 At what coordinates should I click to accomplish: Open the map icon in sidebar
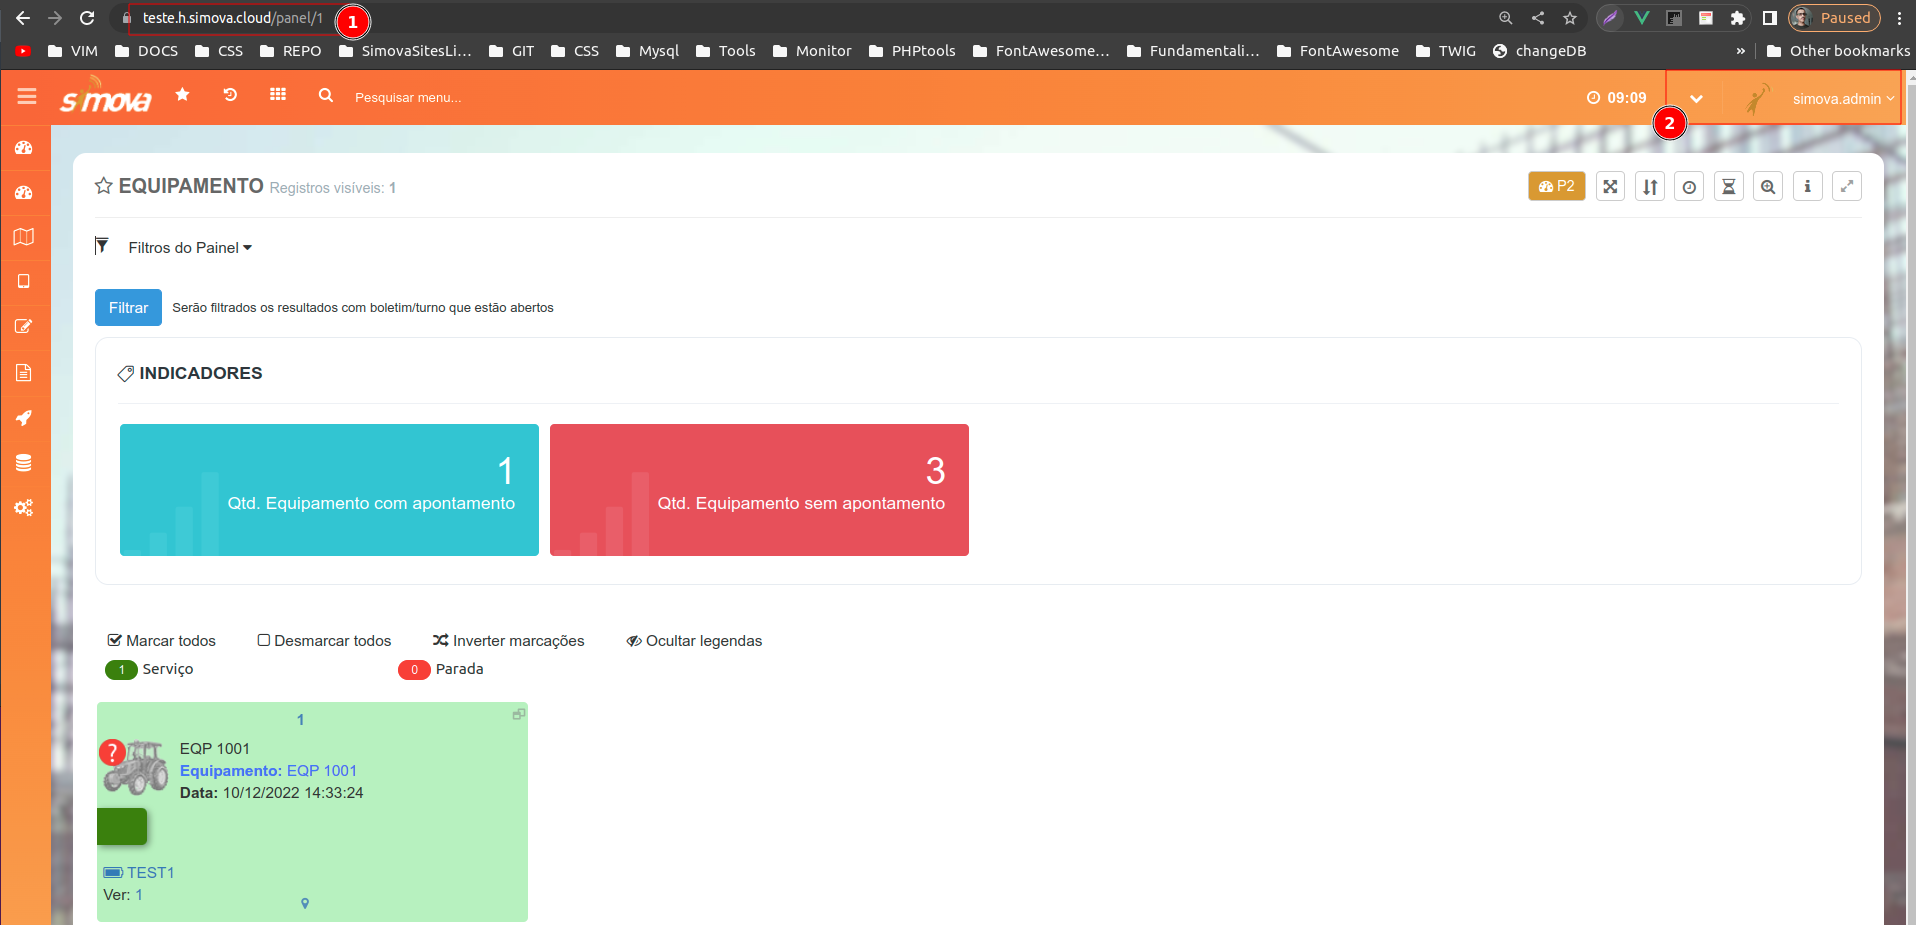[24, 237]
